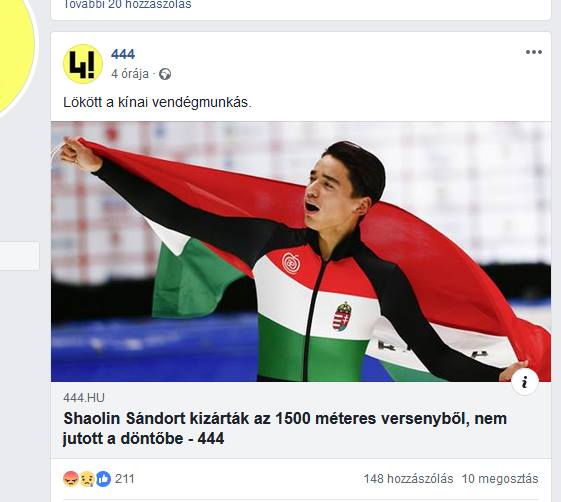561x502 pixels.
Task: Click the globe public audience icon
Action: (x=165, y=74)
